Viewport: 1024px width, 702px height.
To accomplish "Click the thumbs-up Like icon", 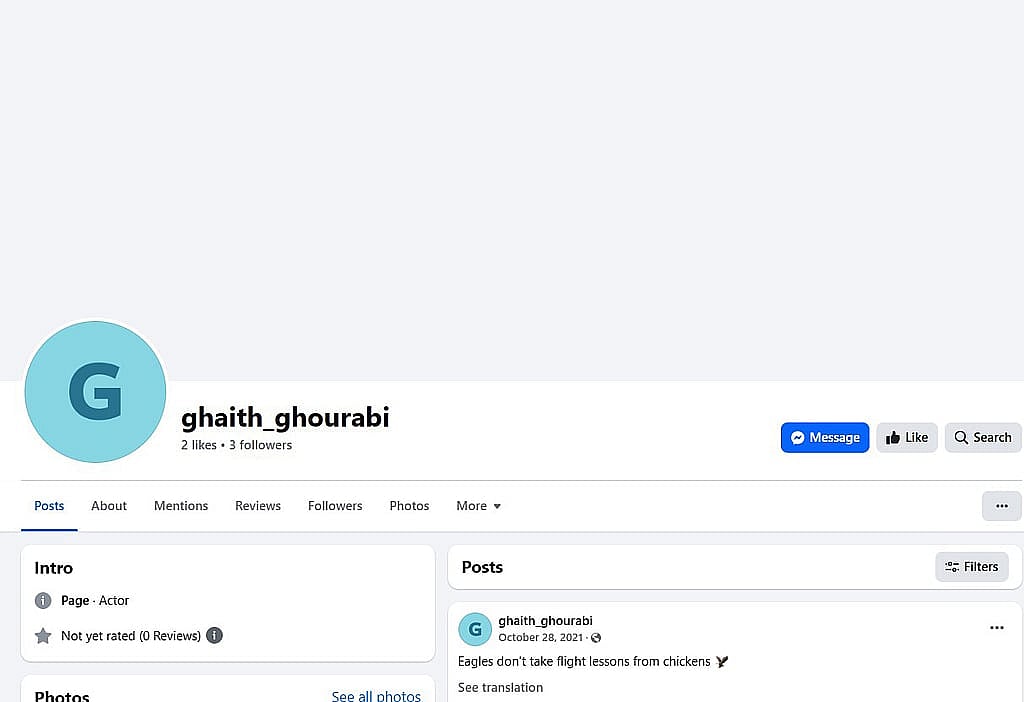I will 893,438.
